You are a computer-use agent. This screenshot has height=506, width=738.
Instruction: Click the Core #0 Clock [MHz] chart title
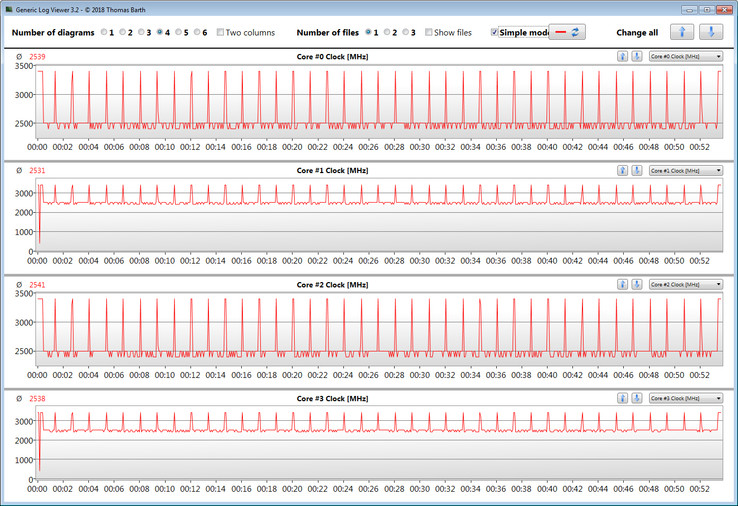332,56
